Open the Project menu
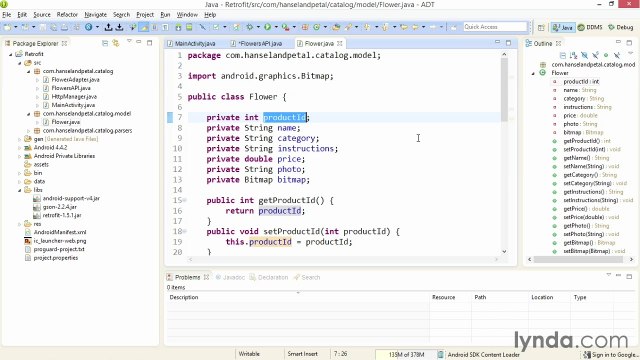 point(145,15)
